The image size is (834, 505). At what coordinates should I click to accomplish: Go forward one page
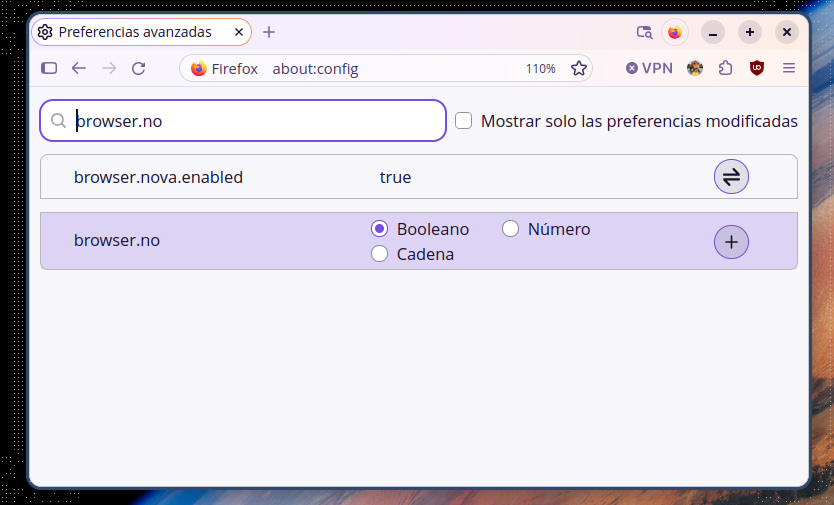109,68
